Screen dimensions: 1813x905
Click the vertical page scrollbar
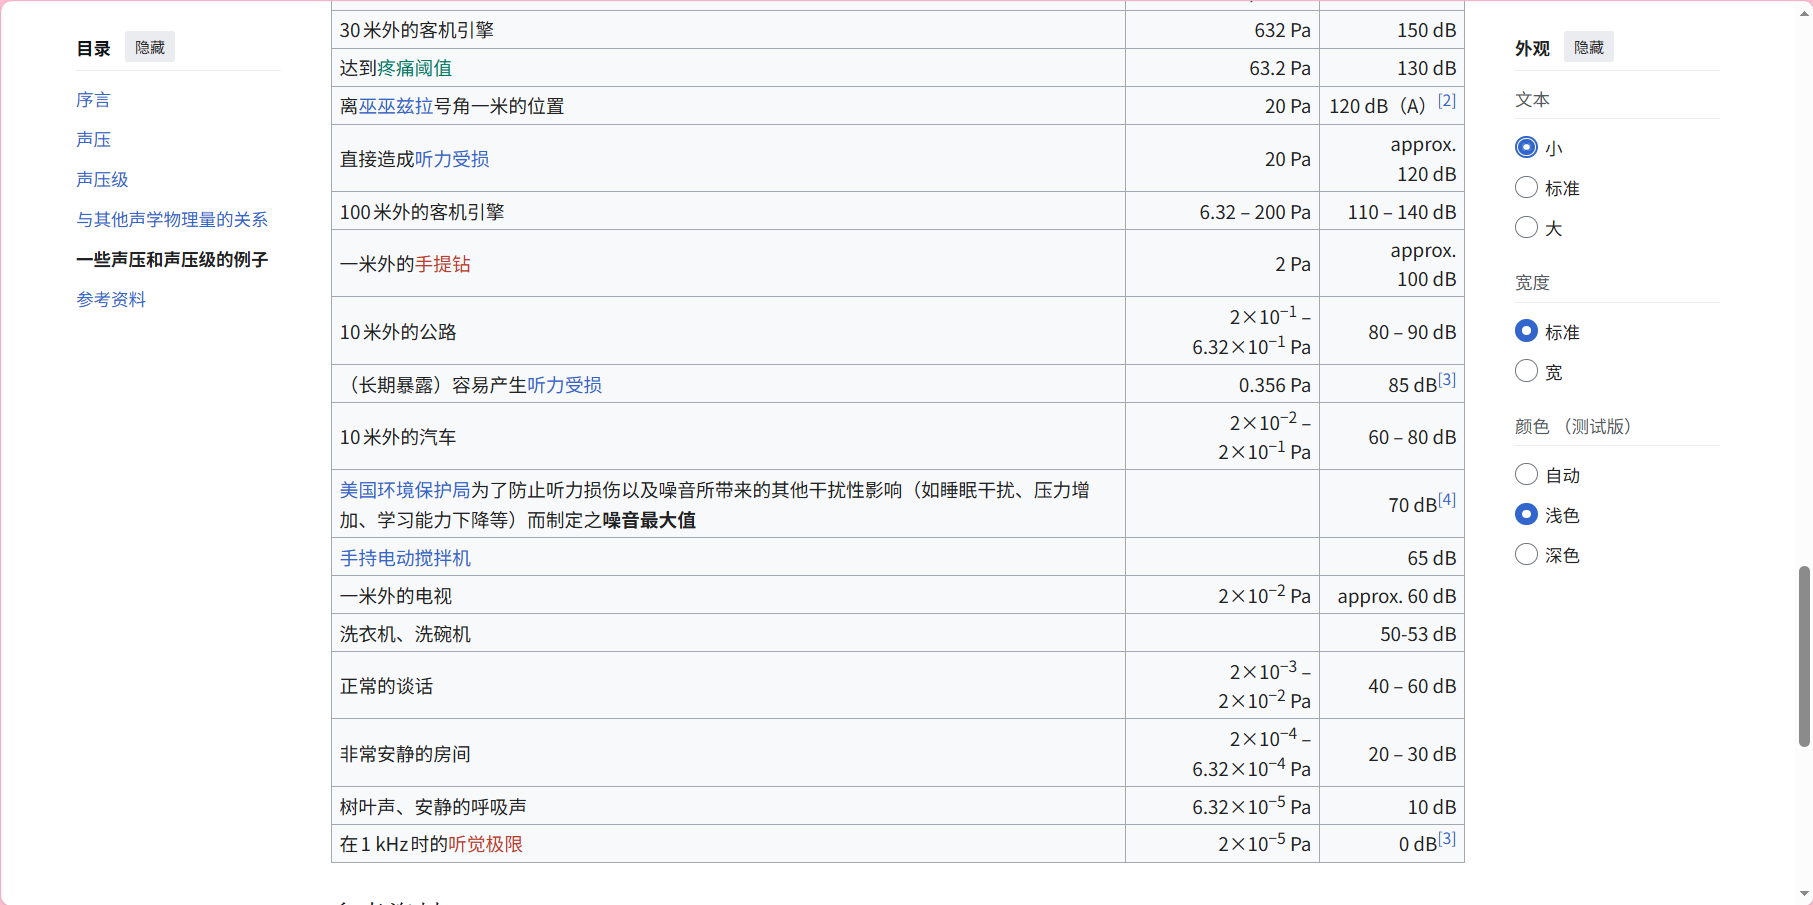[x=1804, y=655]
